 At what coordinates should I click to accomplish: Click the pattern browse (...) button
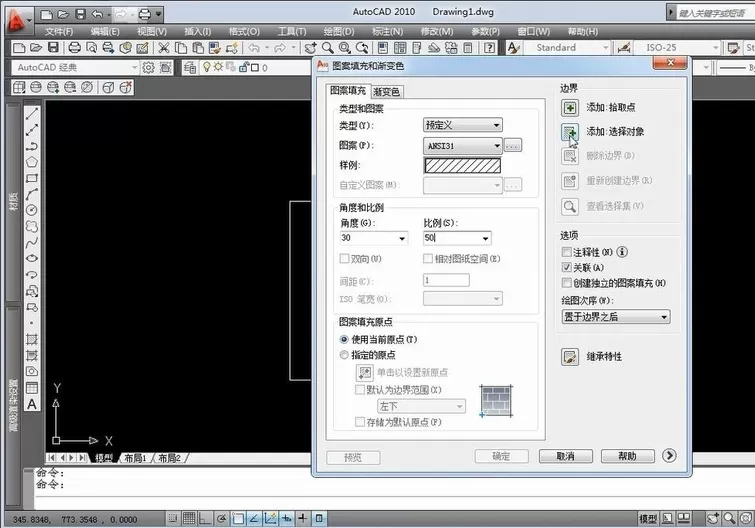click(513, 145)
